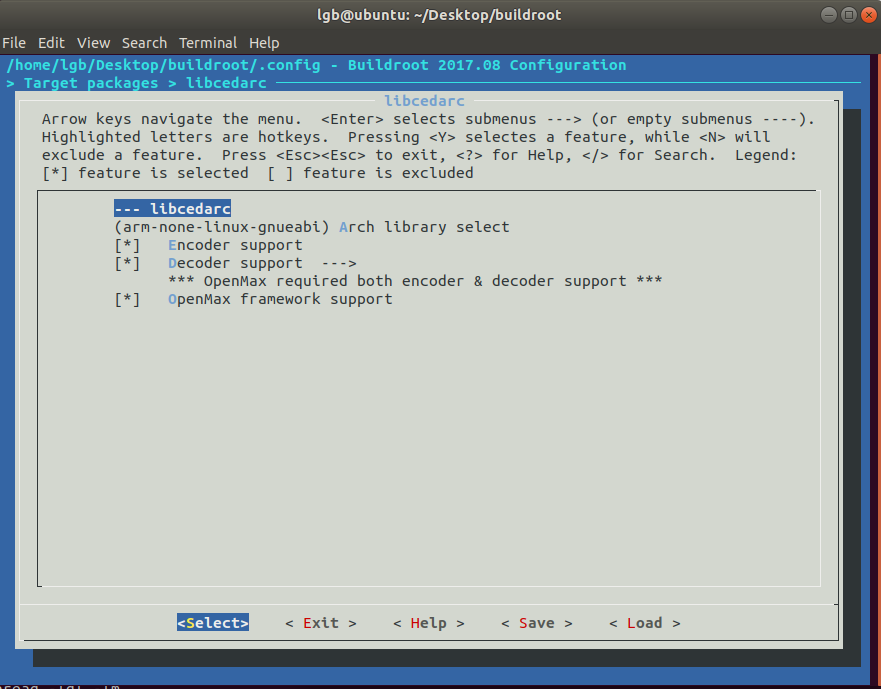Viewport: 881px width, 689px height.
Task: Click the terminal window title bar text
Action: point(439,15)
